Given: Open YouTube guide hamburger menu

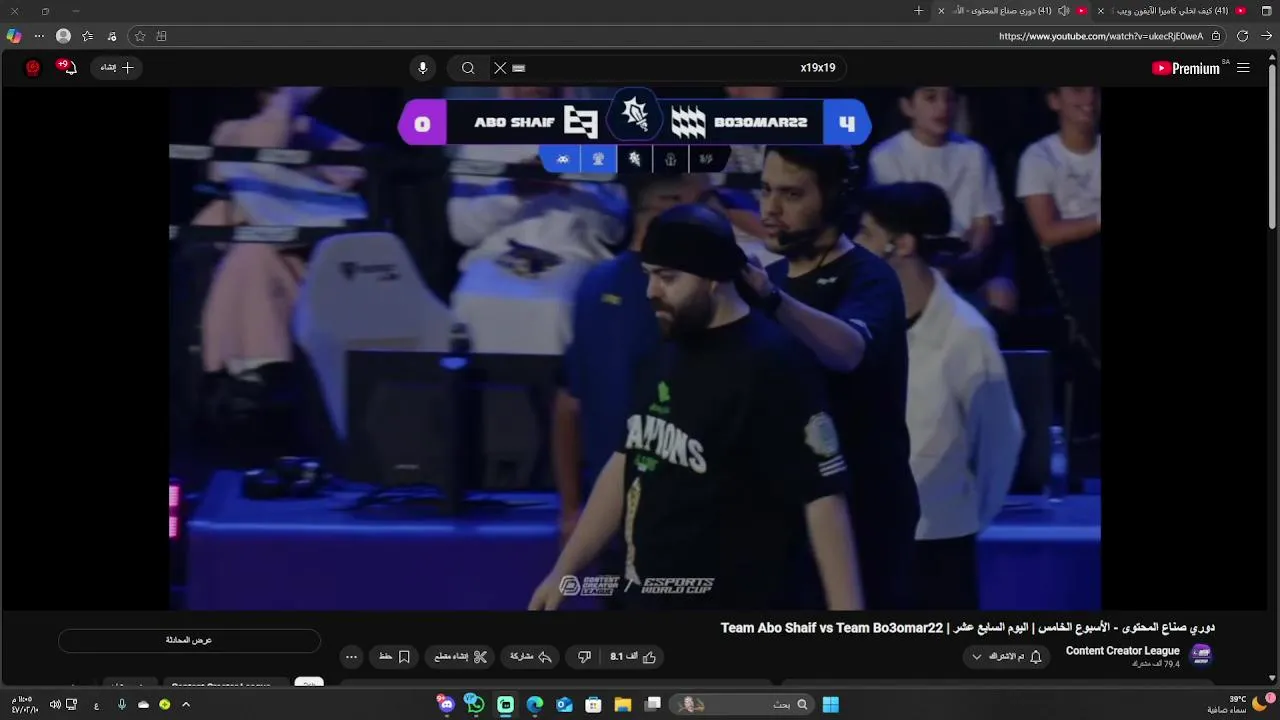Looking at the screenshot, I should click(1243, 68).
